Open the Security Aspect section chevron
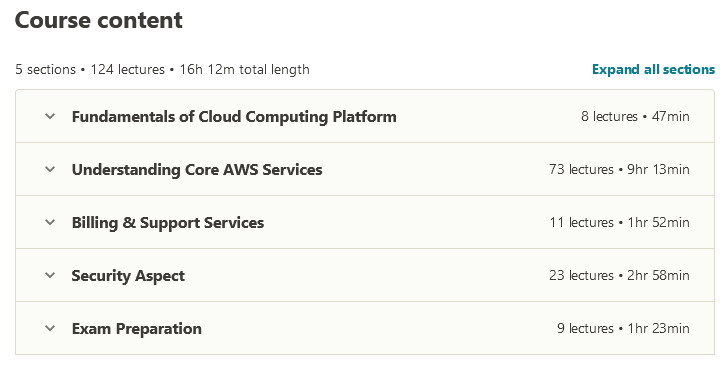Viewport: 728px width, 366px height. (x=50, y=275)
